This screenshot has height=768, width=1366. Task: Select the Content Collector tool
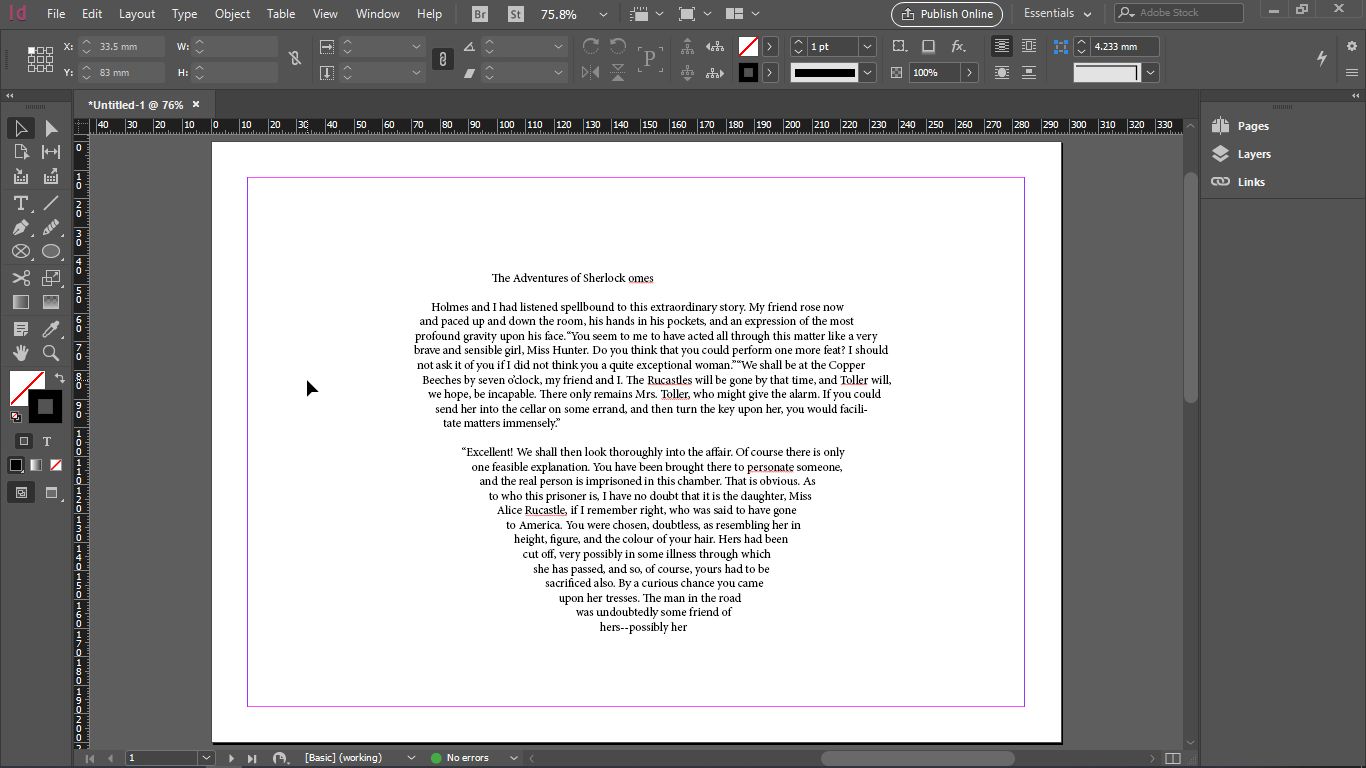[x=20, y=177]
